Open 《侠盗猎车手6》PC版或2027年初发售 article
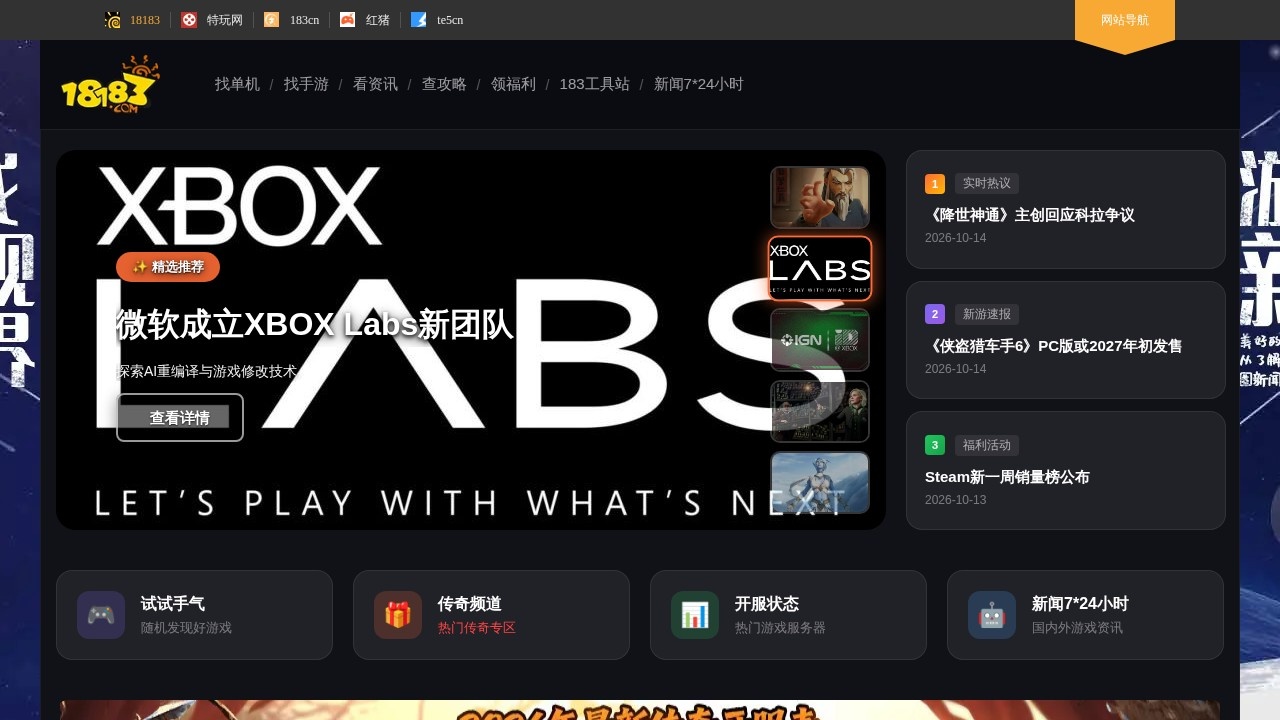Image resolution: width=1280 pixels, height=720 pixels. (x=1054, y=346)
